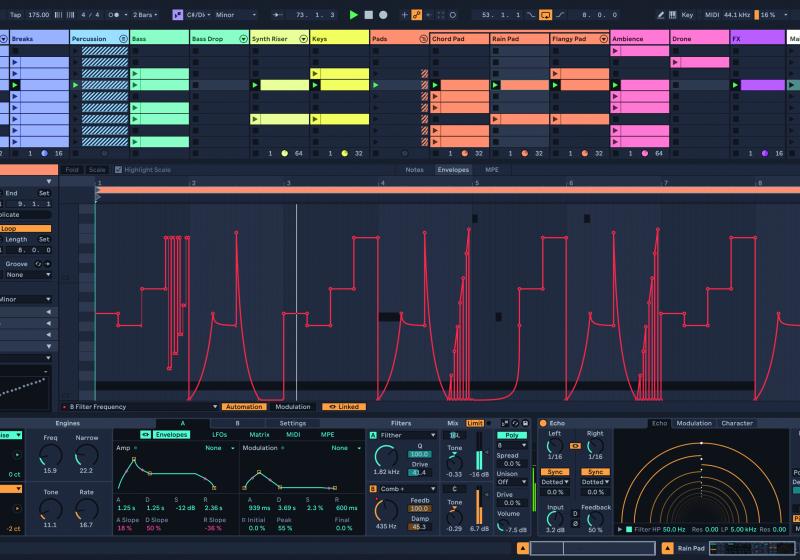This screenshot has width=800, height=560.
Task: Open the Groove None dropdown
Action: (27, 275)
